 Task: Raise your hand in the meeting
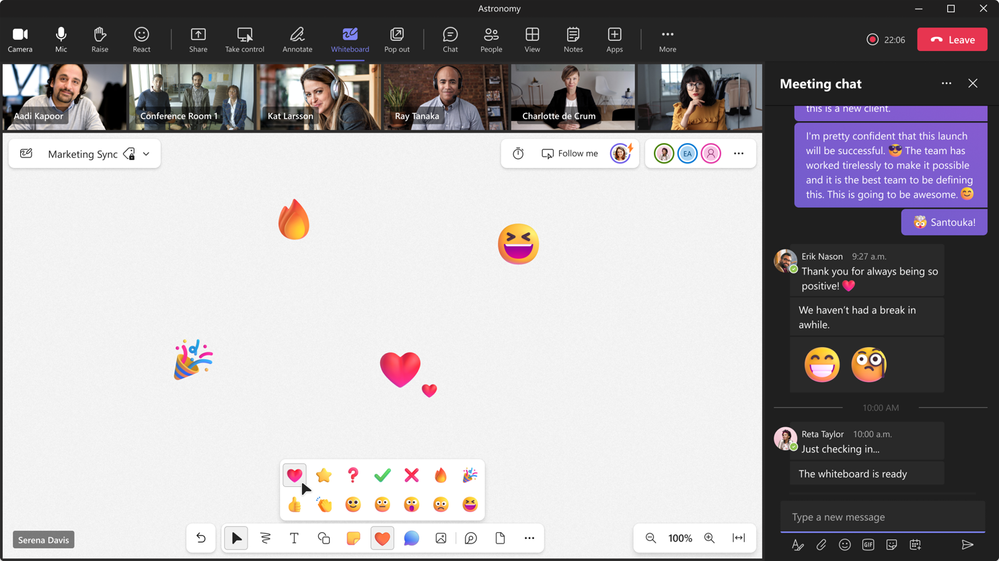(x=99, y=39)
